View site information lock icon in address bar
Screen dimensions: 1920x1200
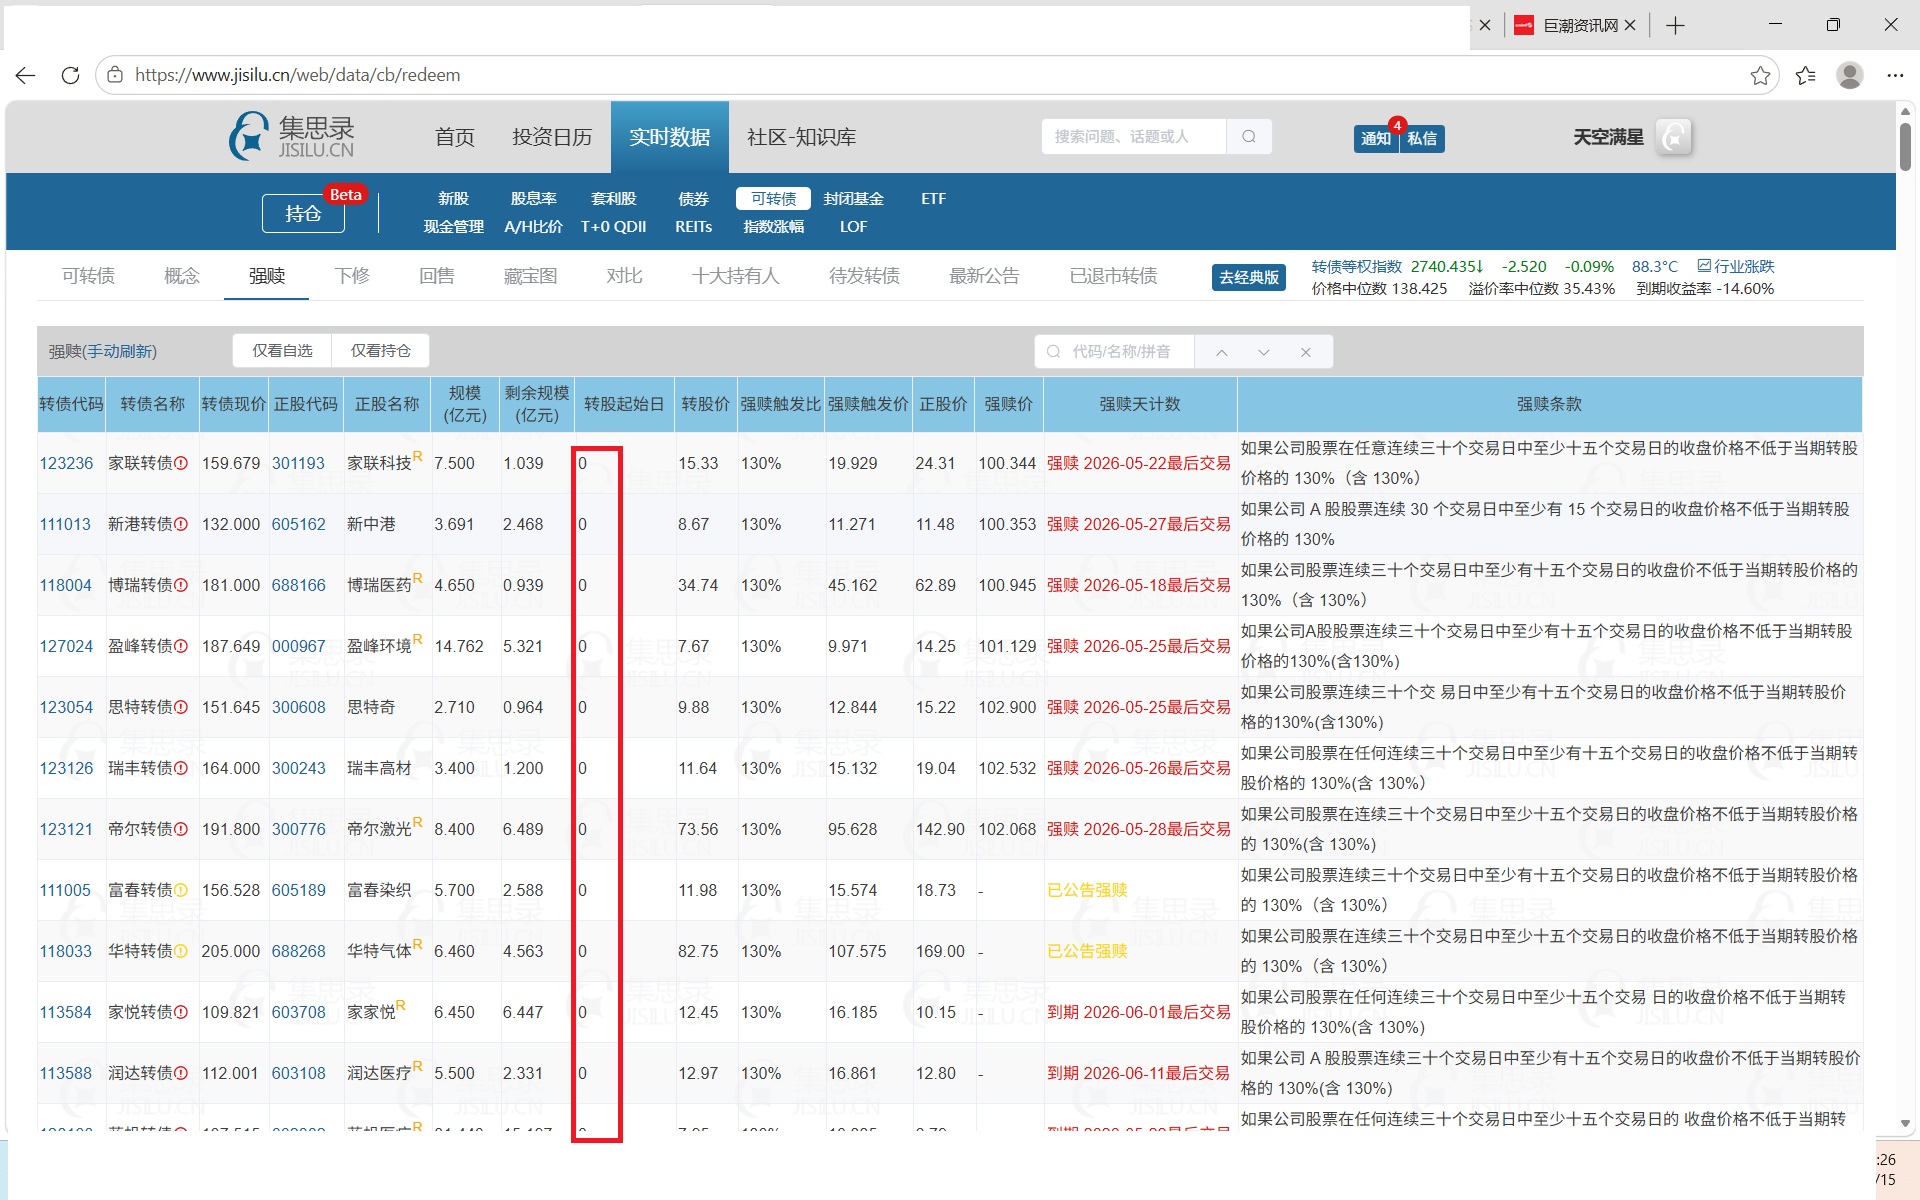[115, 75]
